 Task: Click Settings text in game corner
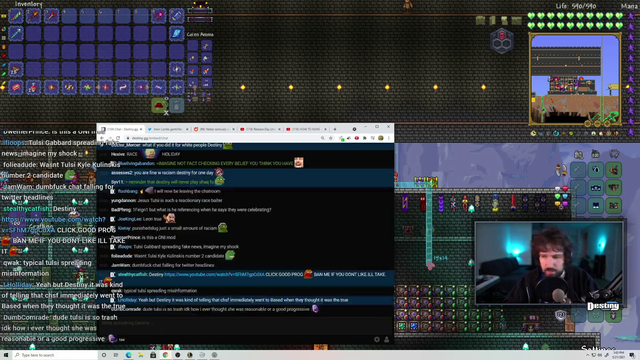(598, 348)
